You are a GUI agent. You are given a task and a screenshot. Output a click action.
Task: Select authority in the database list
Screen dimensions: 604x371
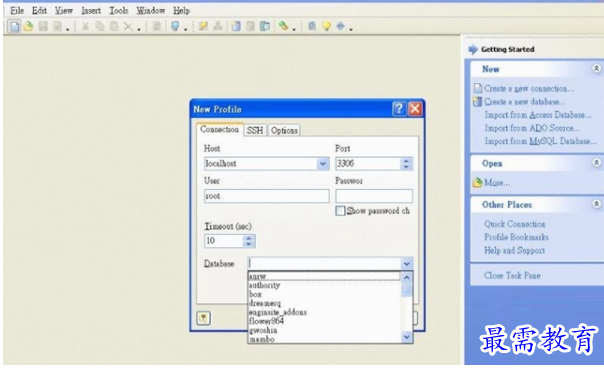click(324, 285)
